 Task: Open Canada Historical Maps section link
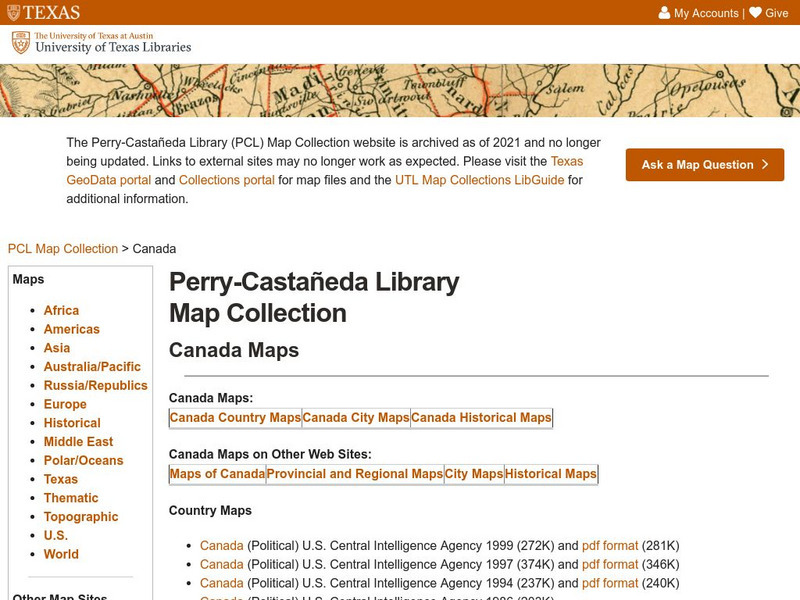[481, 418]
